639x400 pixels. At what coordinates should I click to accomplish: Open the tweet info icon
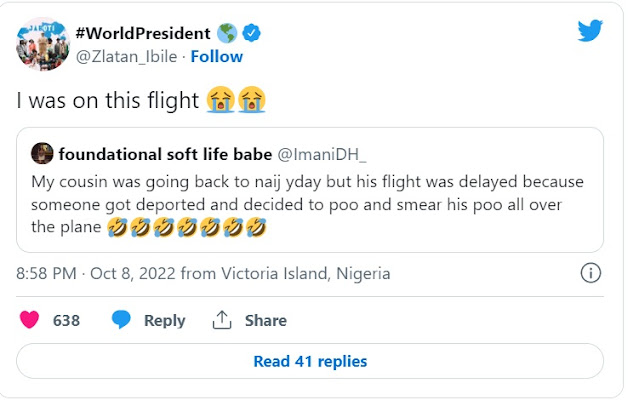pyautogui.click(x=591, y=272)
